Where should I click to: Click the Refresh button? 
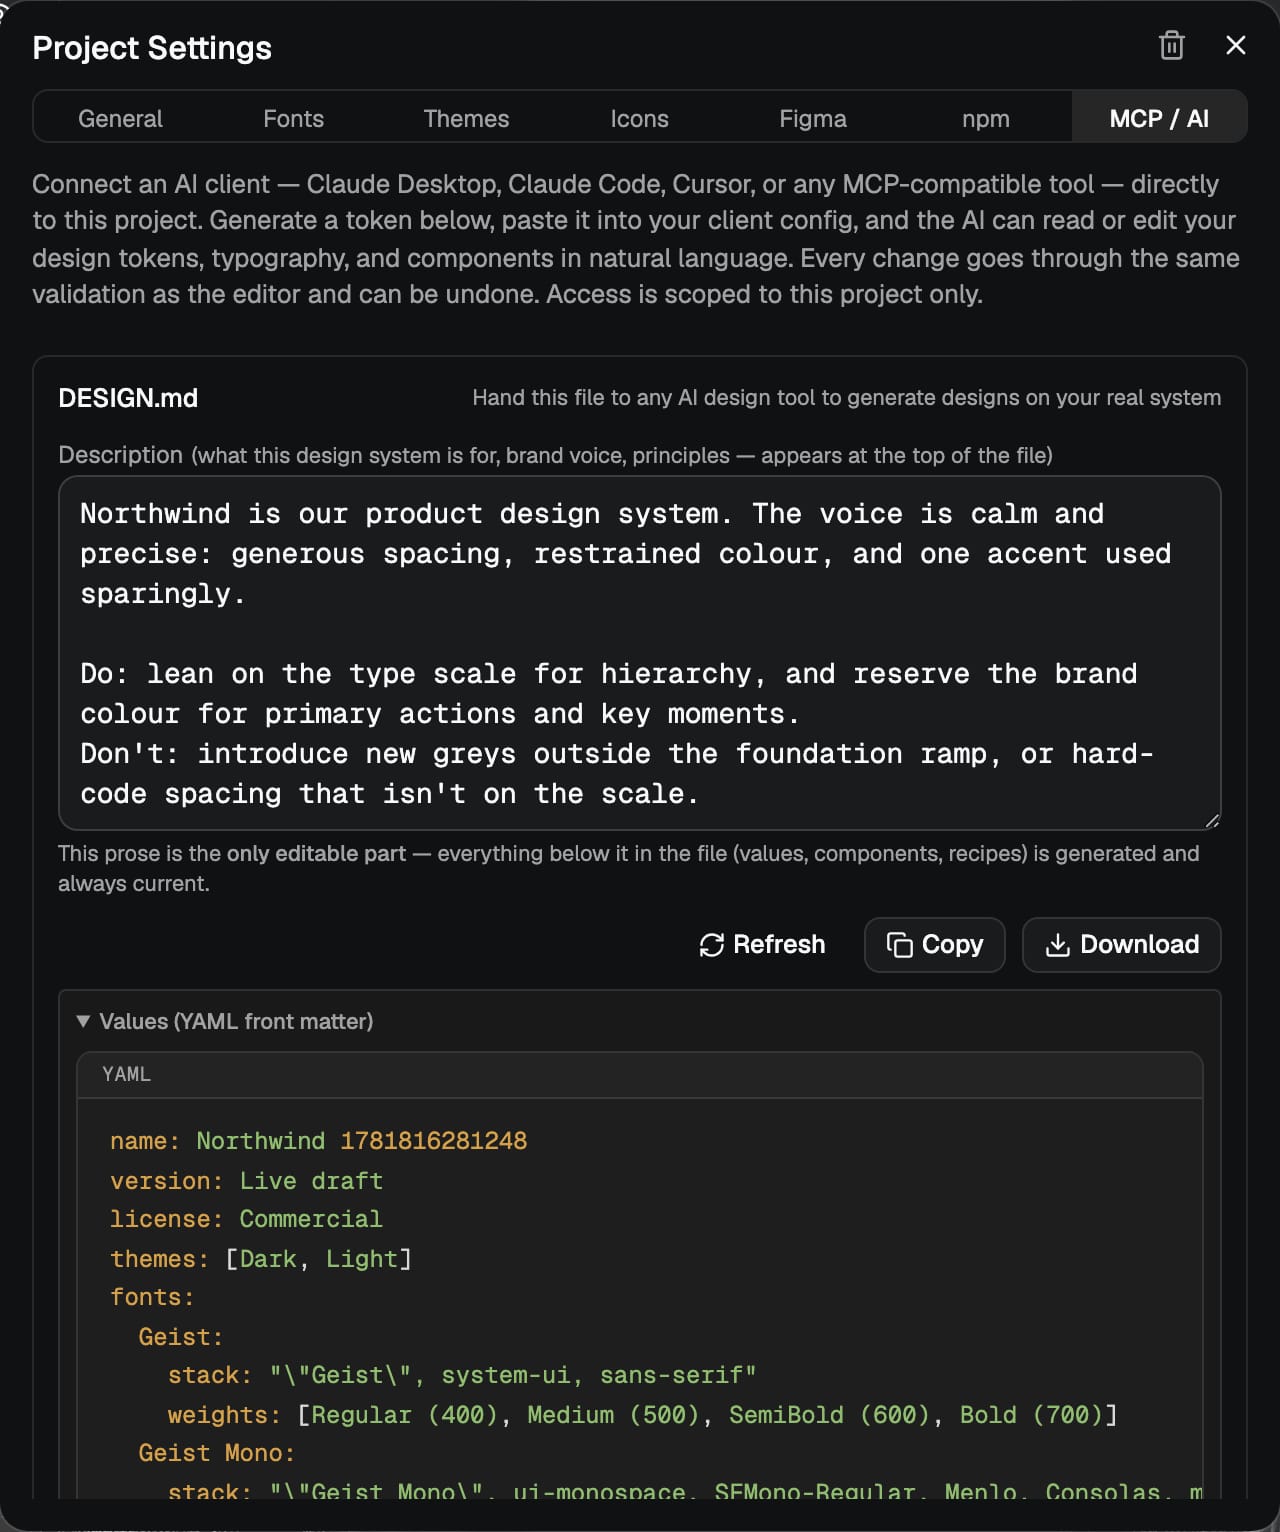click(x=762, y=945)
